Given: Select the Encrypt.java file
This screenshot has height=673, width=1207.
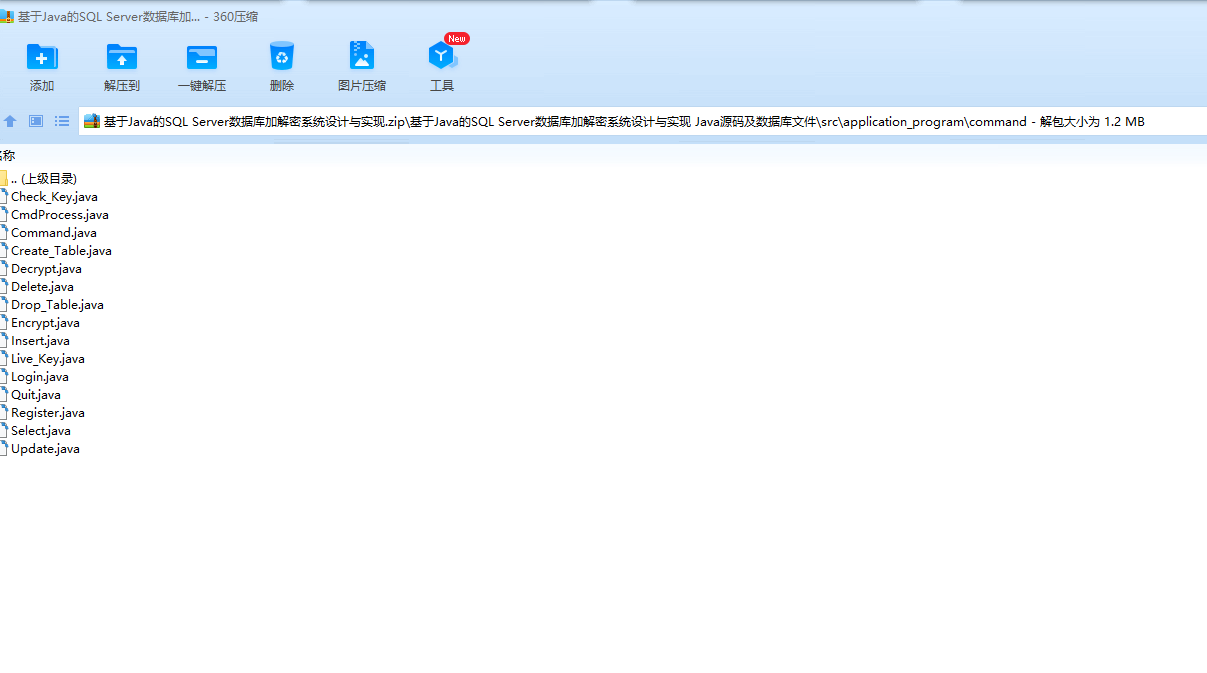Looking at the screenshot, I should coord(45,323).
